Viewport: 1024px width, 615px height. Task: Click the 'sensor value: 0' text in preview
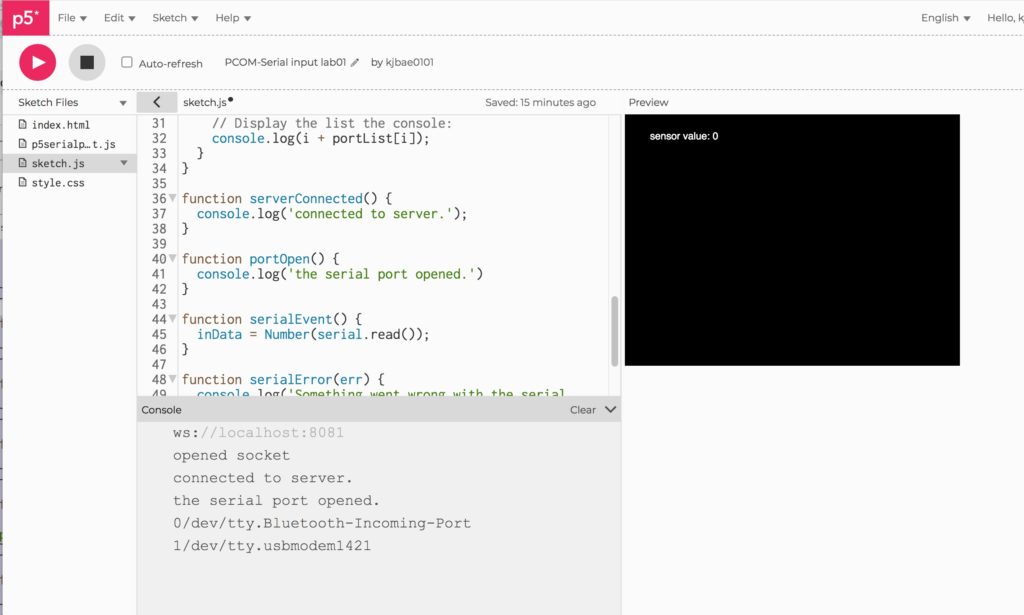coord(684,136)
